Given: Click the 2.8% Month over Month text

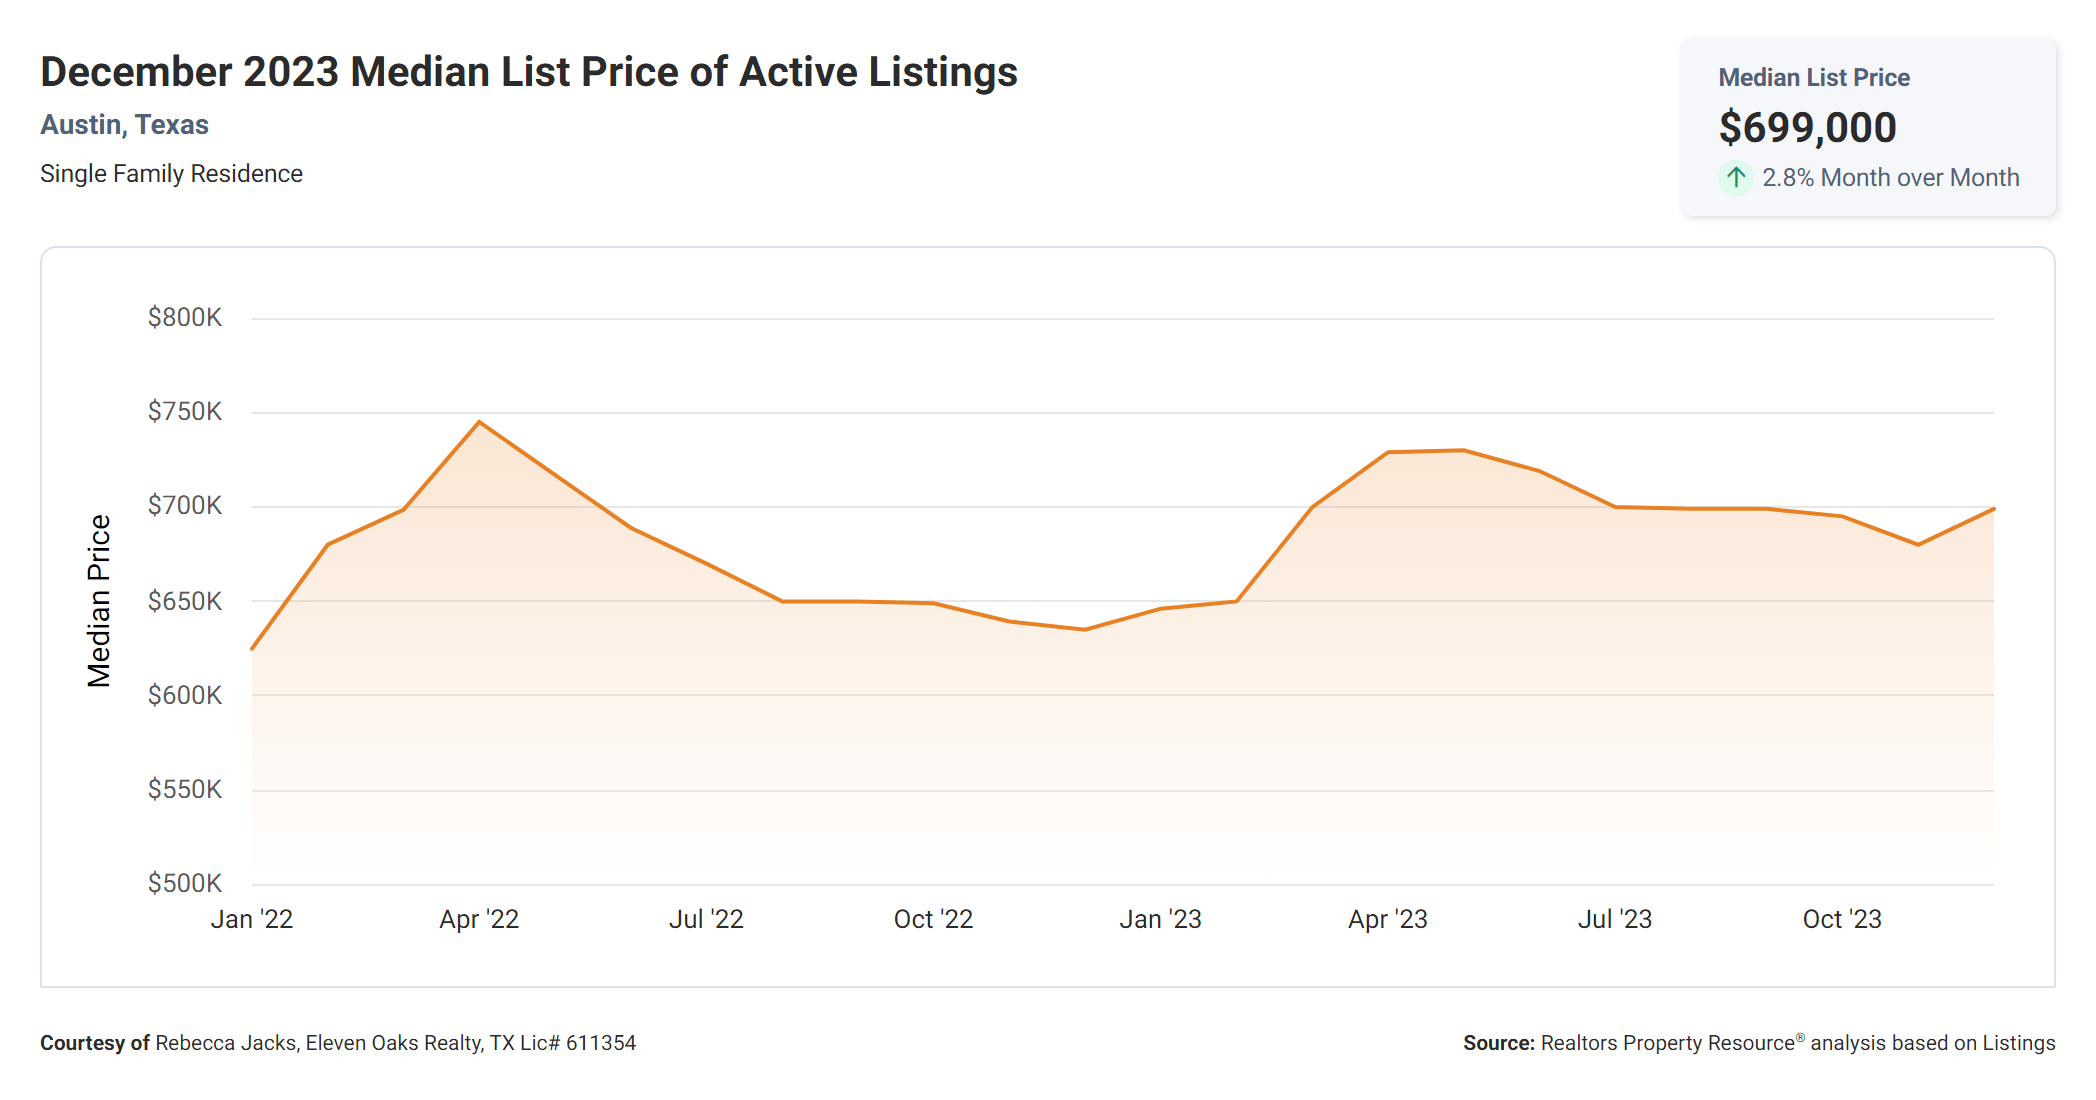Looking at the screenshot, I should 1890,178.
